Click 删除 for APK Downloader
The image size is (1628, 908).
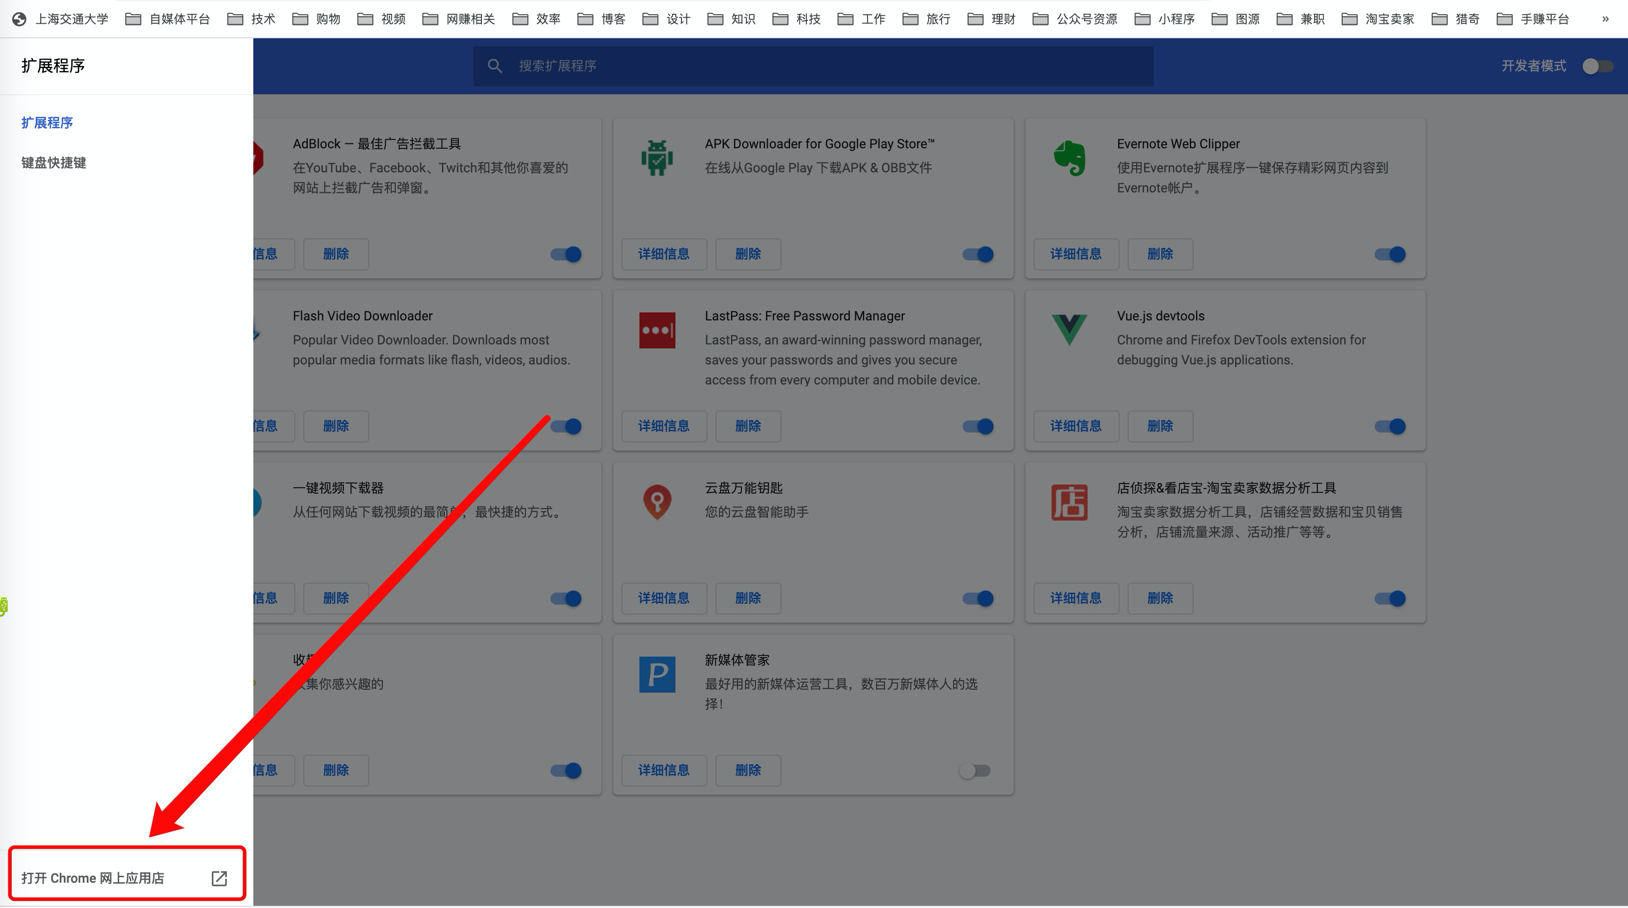coord(748,254)
